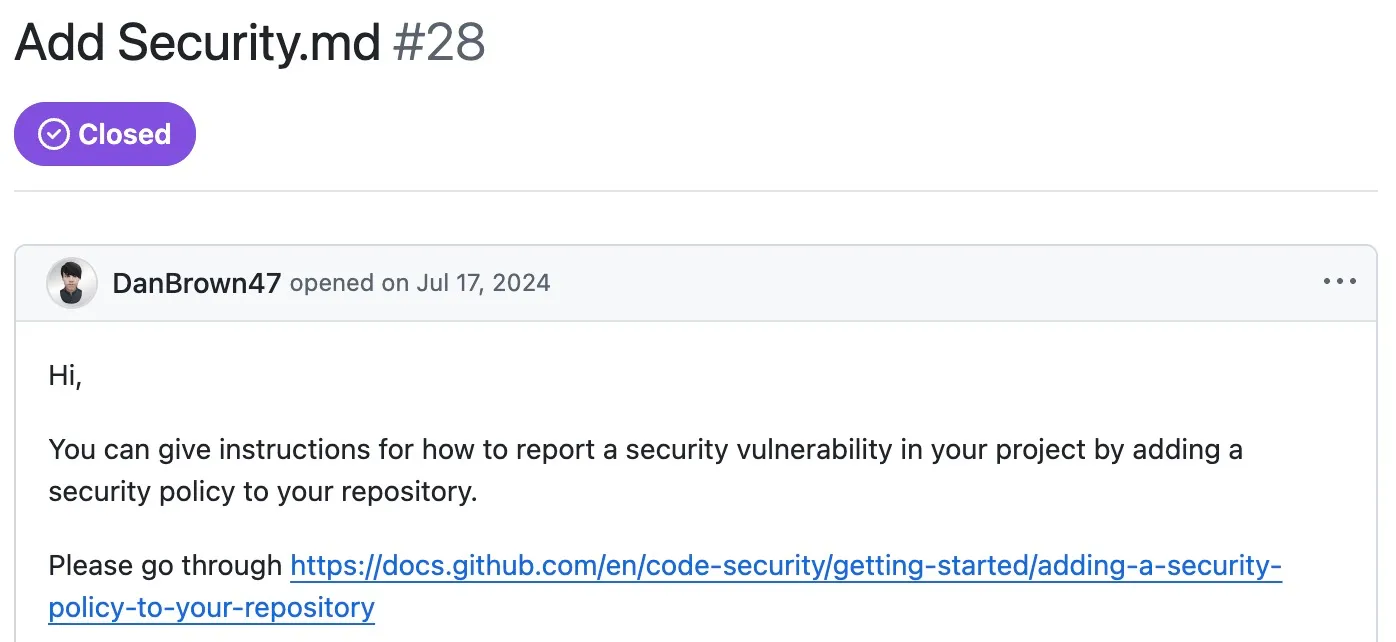
Task: Click DanBrown47's profile avatar
Action: coord(72,283)
